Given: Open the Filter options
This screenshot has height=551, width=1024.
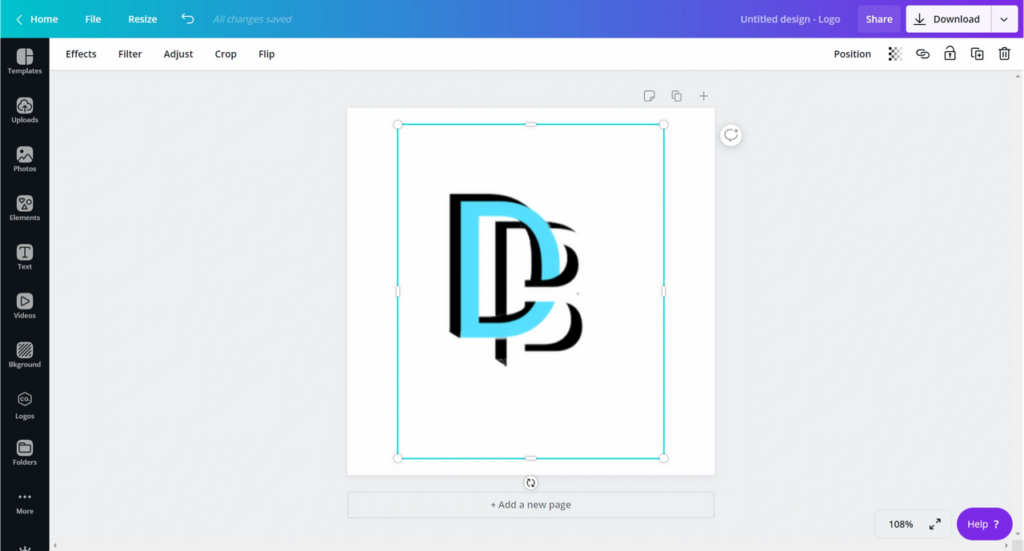Looking at the screenshot, I should [x=130, y=54].
